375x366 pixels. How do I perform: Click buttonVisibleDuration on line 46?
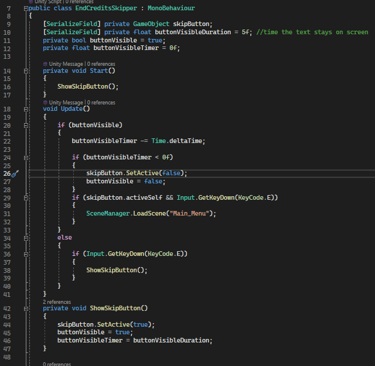coord(171,340)
